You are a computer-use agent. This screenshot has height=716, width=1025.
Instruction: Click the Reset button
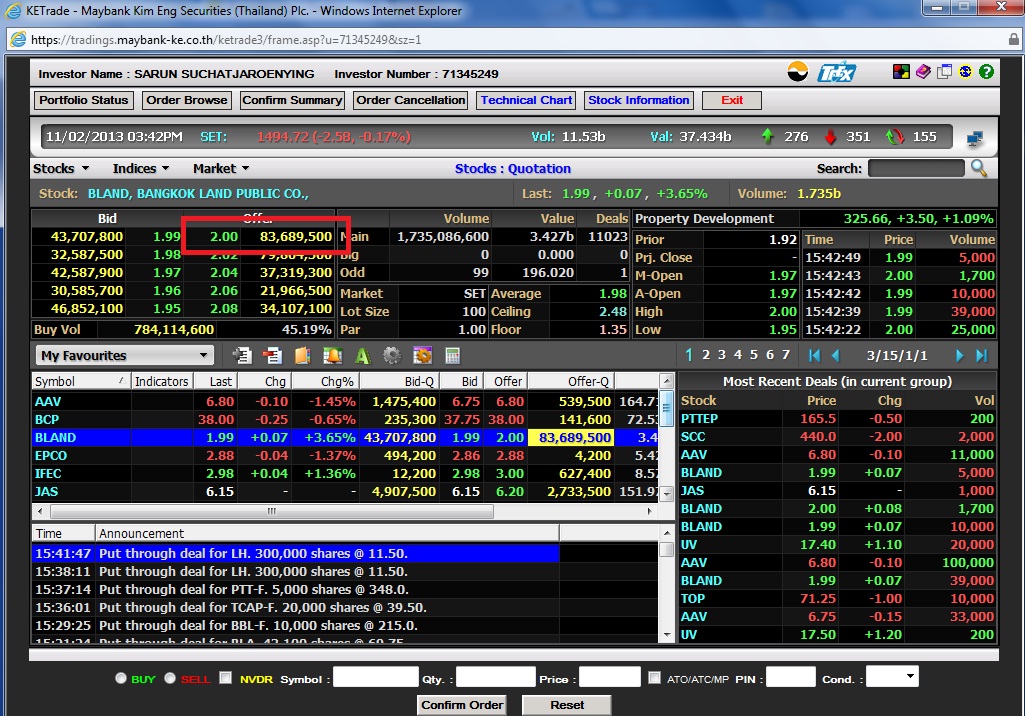click(567, 705)
